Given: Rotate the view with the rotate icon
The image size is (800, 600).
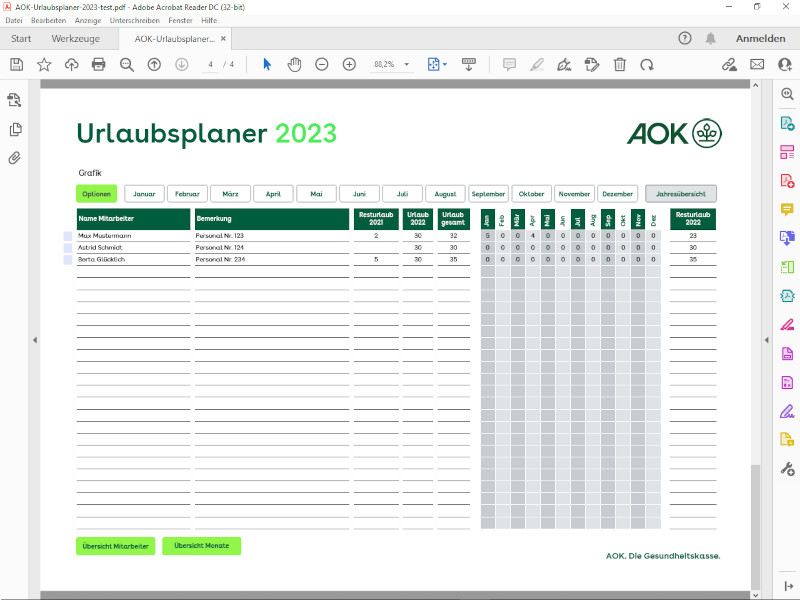Looking at the screenshot, I should click(647, 64).
